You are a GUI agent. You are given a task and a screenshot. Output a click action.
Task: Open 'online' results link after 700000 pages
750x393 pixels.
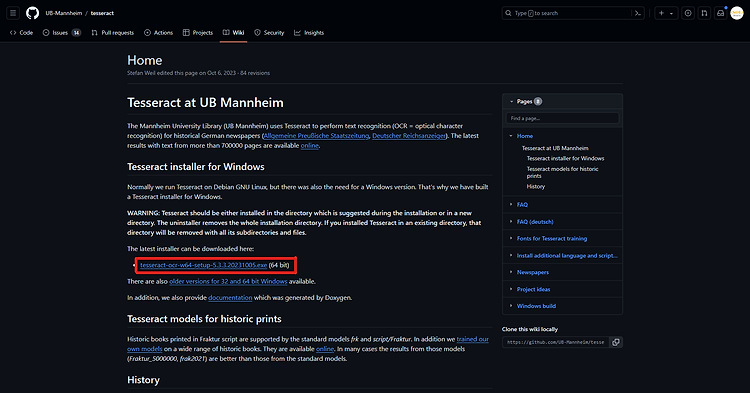point(309,145)
